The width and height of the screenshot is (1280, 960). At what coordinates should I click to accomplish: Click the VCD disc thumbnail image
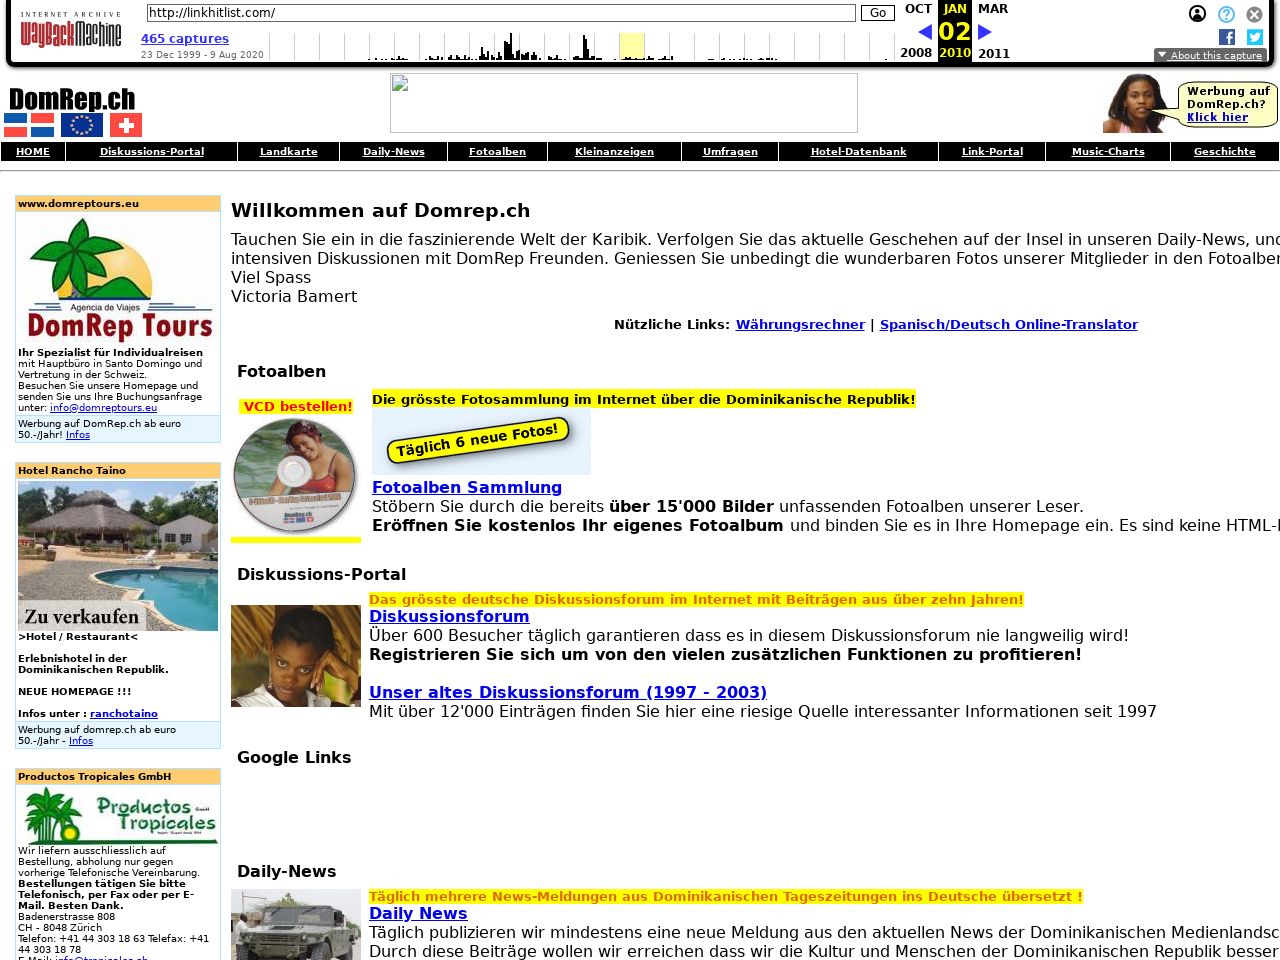tap(295, 475)
